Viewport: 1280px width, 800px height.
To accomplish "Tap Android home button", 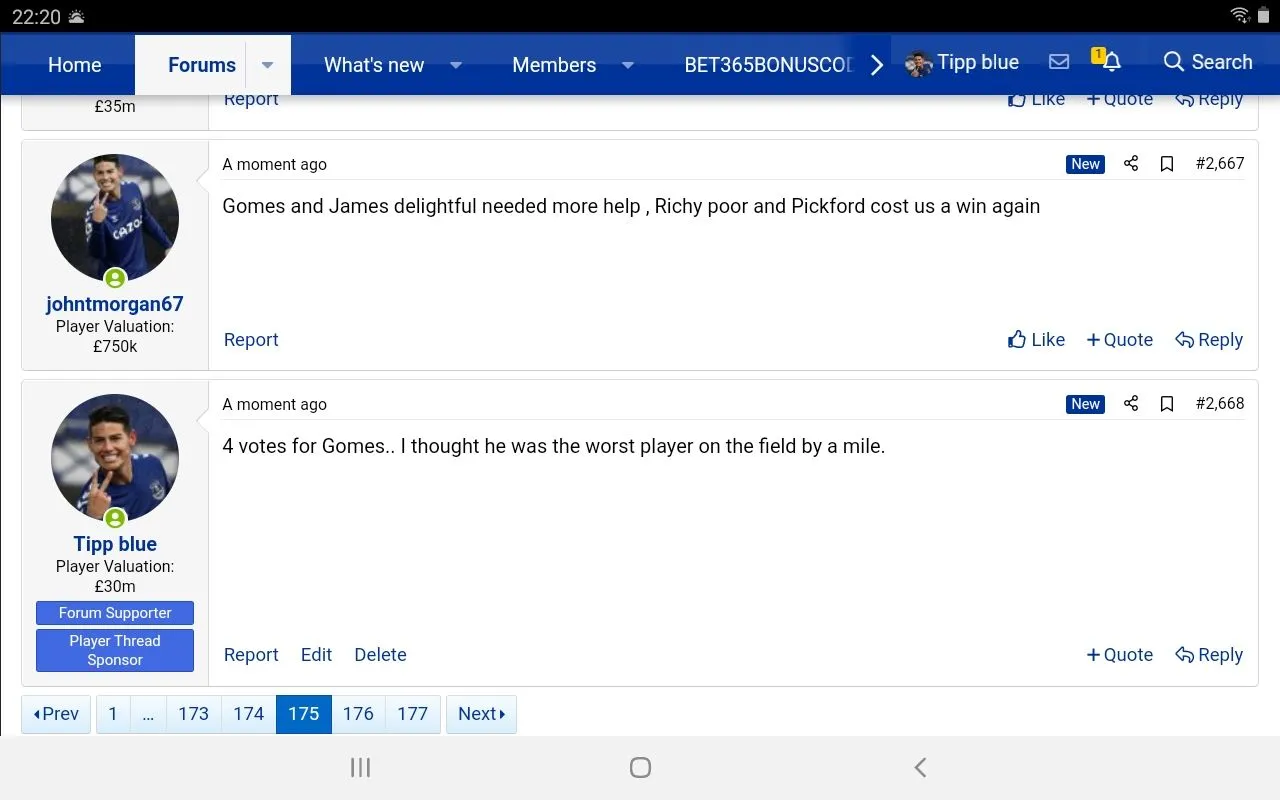I will click(x=640, y=767).
